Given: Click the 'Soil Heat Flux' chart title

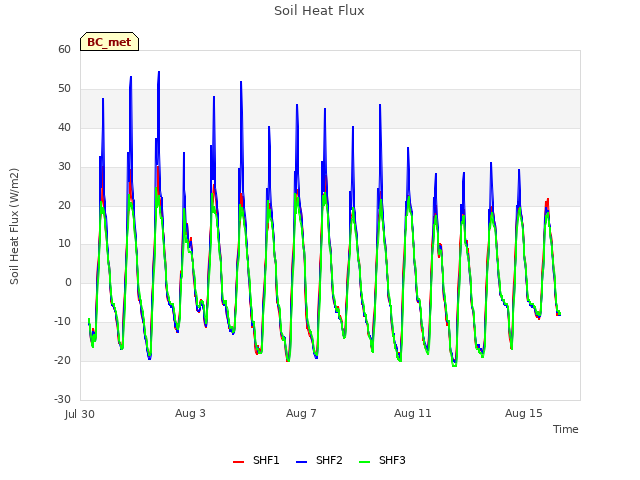Looking at the screenshot, I should (319, 11).
